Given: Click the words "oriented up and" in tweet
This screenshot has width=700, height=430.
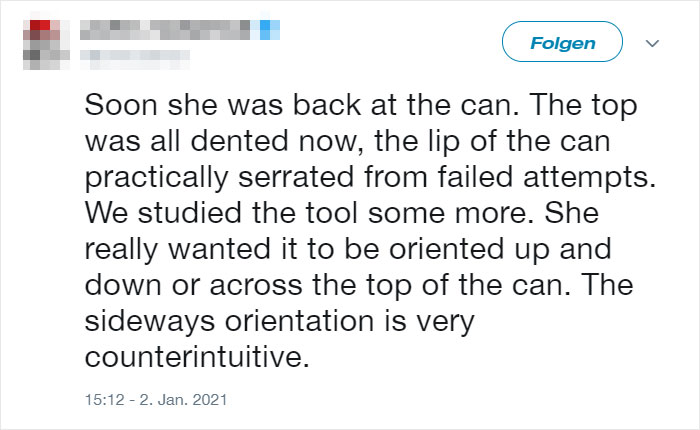Looking at the screenshot, I should 500,250.
